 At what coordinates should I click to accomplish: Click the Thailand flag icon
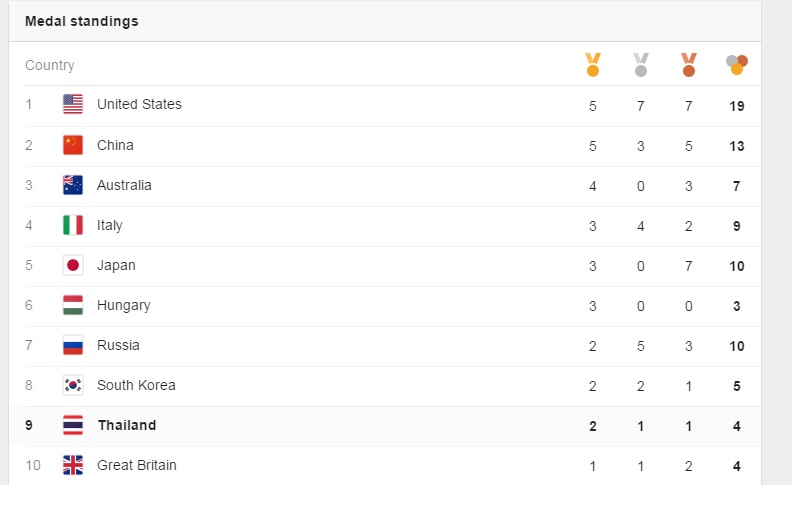(x=73, y=425)
